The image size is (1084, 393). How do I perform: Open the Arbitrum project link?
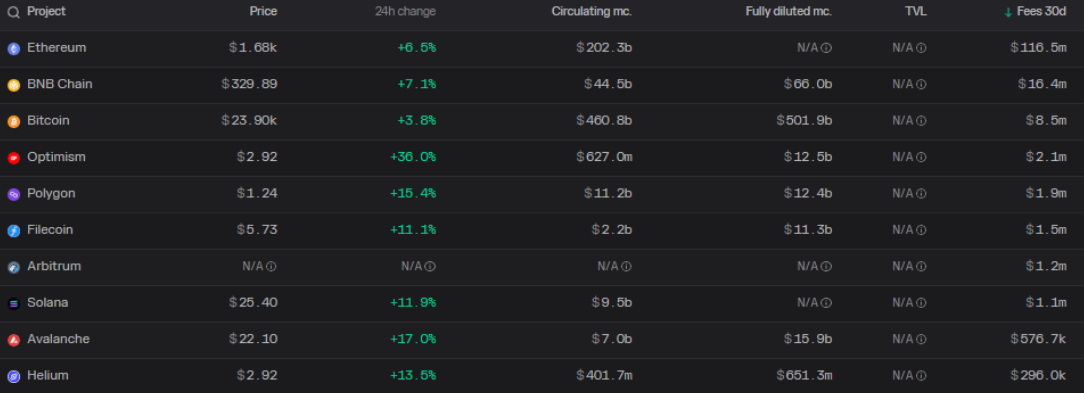54,266
